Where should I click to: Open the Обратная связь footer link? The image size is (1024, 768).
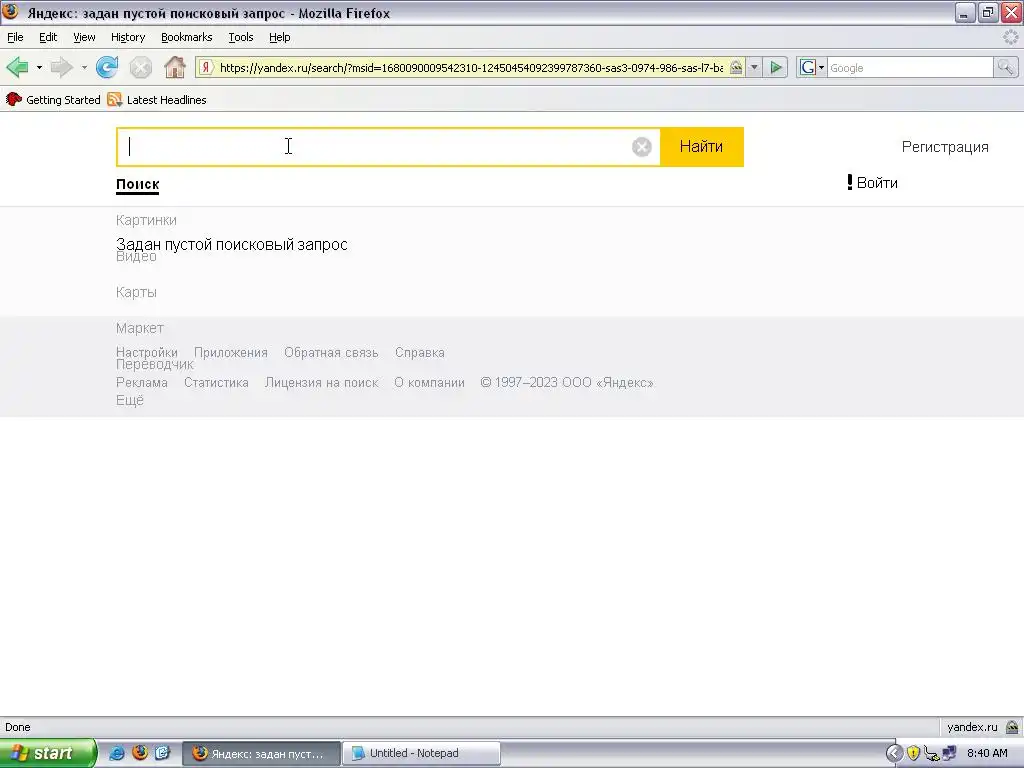[331, 353]
